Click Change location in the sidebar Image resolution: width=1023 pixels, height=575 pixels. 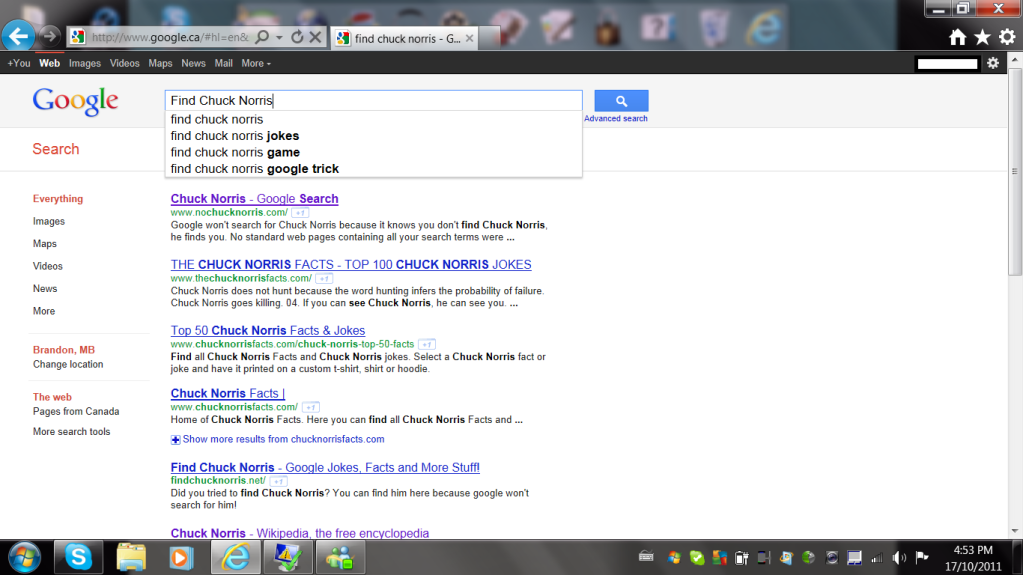pyautogui.click(x=68, y=364)
